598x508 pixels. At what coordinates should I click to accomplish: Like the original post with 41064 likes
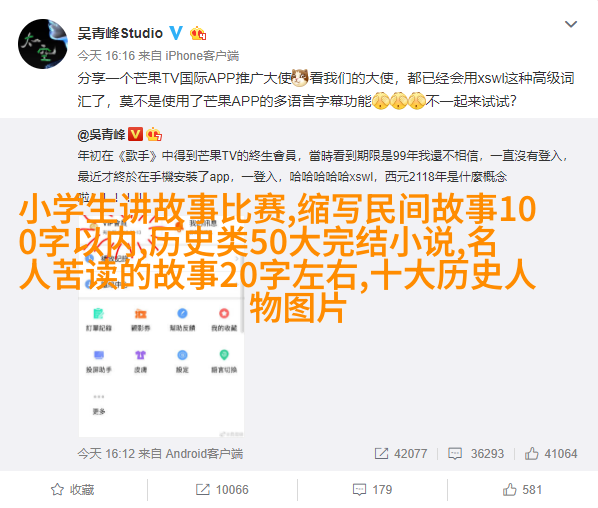tap(551, 453)
